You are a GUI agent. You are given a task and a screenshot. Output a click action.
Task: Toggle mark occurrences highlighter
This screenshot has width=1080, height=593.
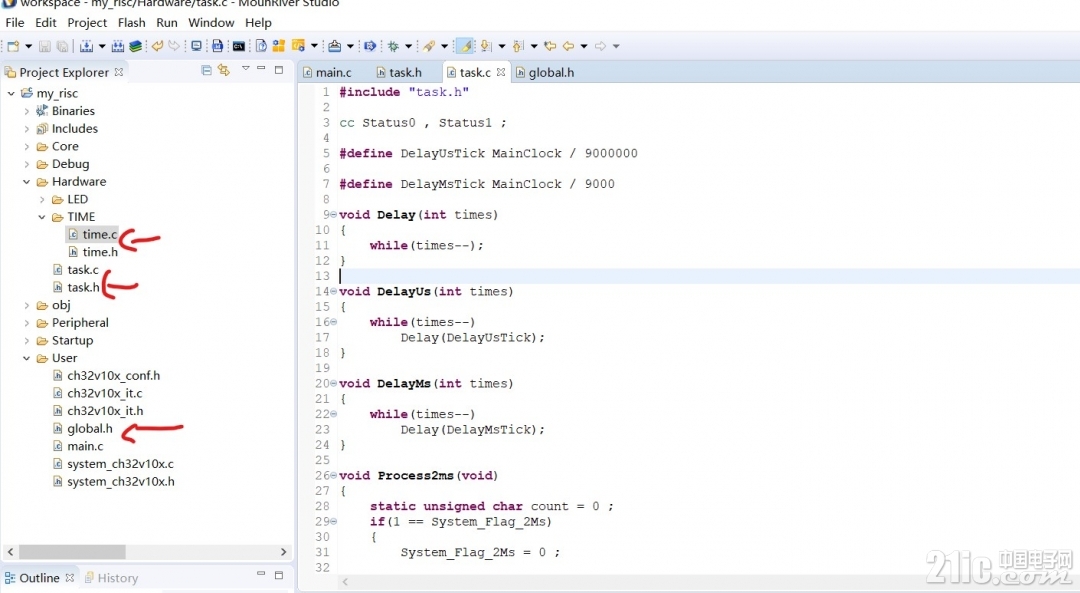[x=465, y=46]
